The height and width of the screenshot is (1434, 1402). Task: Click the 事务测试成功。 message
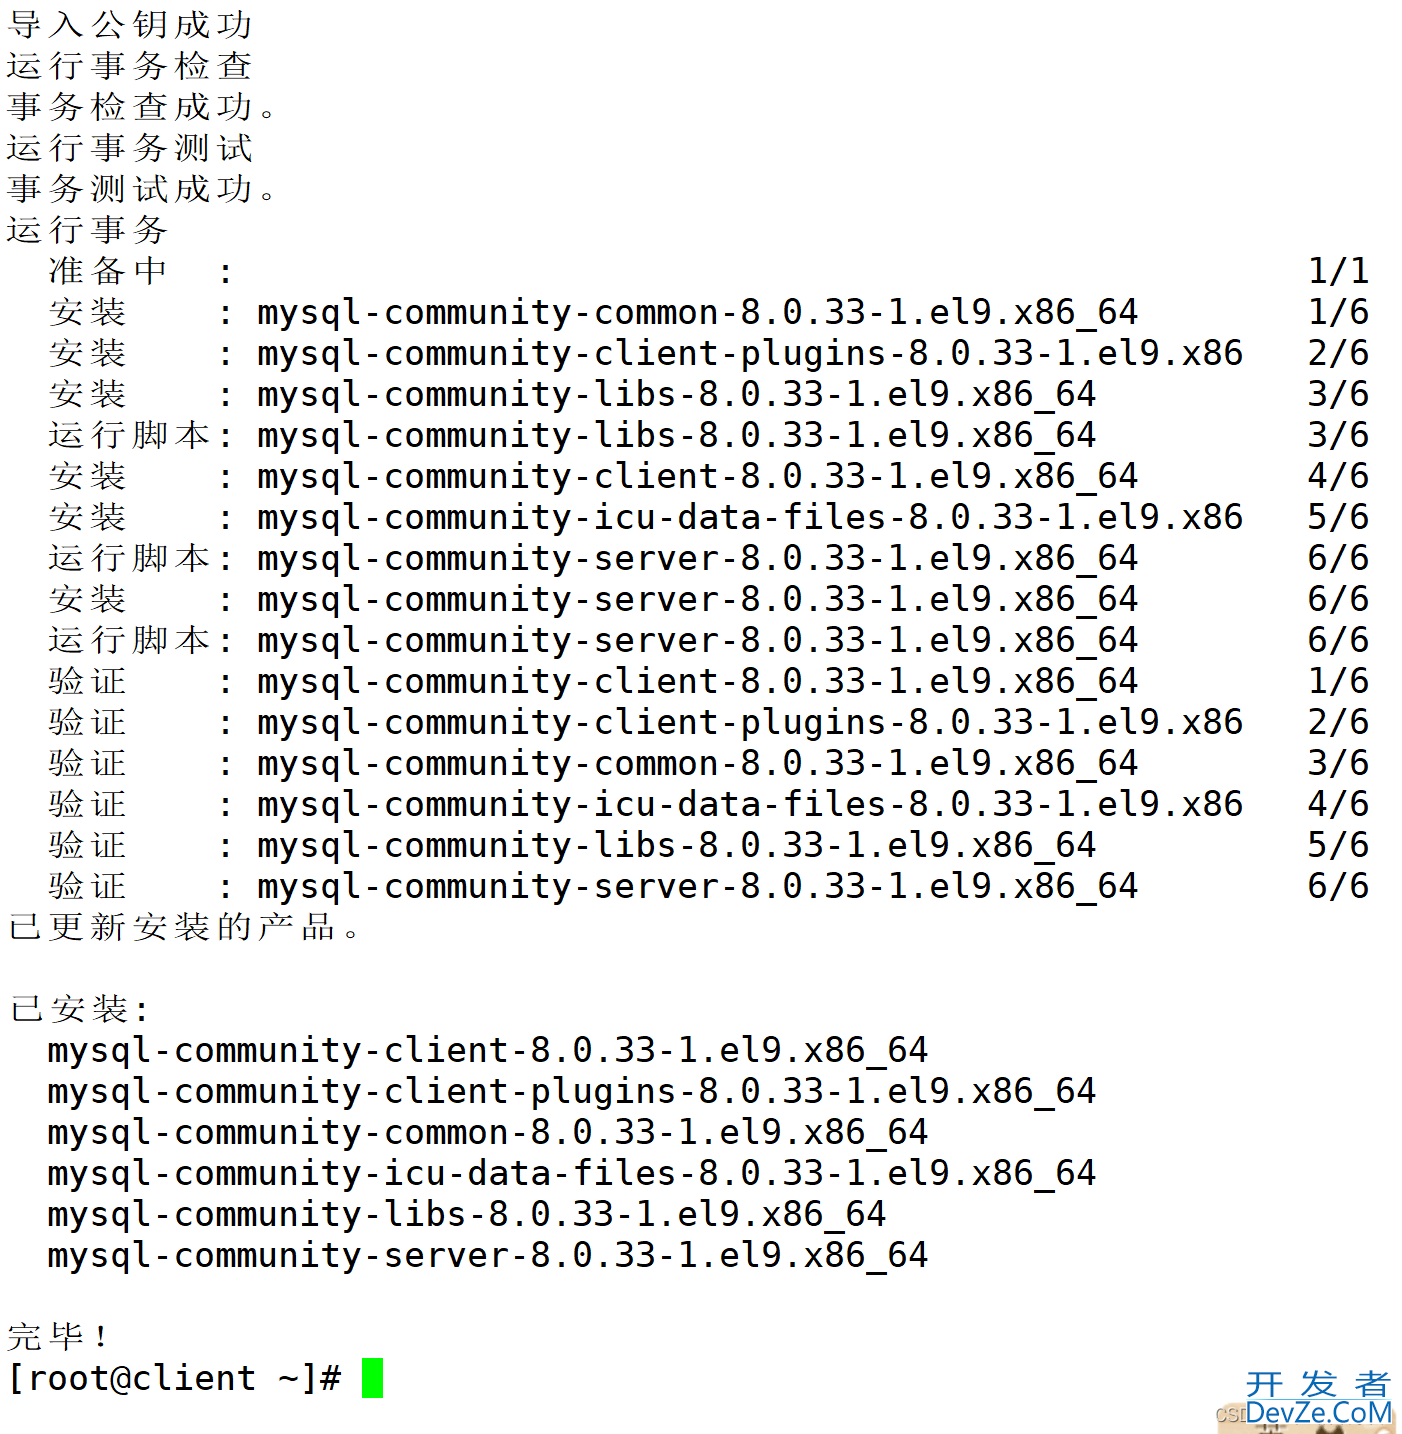coord(142,188)
